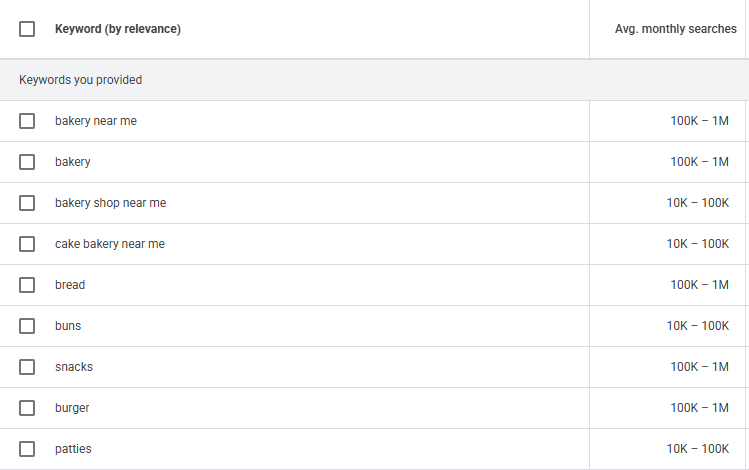749x470 pixels.
Task: Check the box for "bakery near me"
Action: pos(27,121)
